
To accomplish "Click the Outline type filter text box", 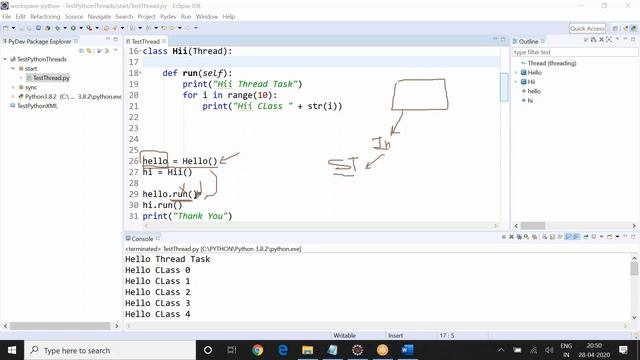I will click(575, 52).
